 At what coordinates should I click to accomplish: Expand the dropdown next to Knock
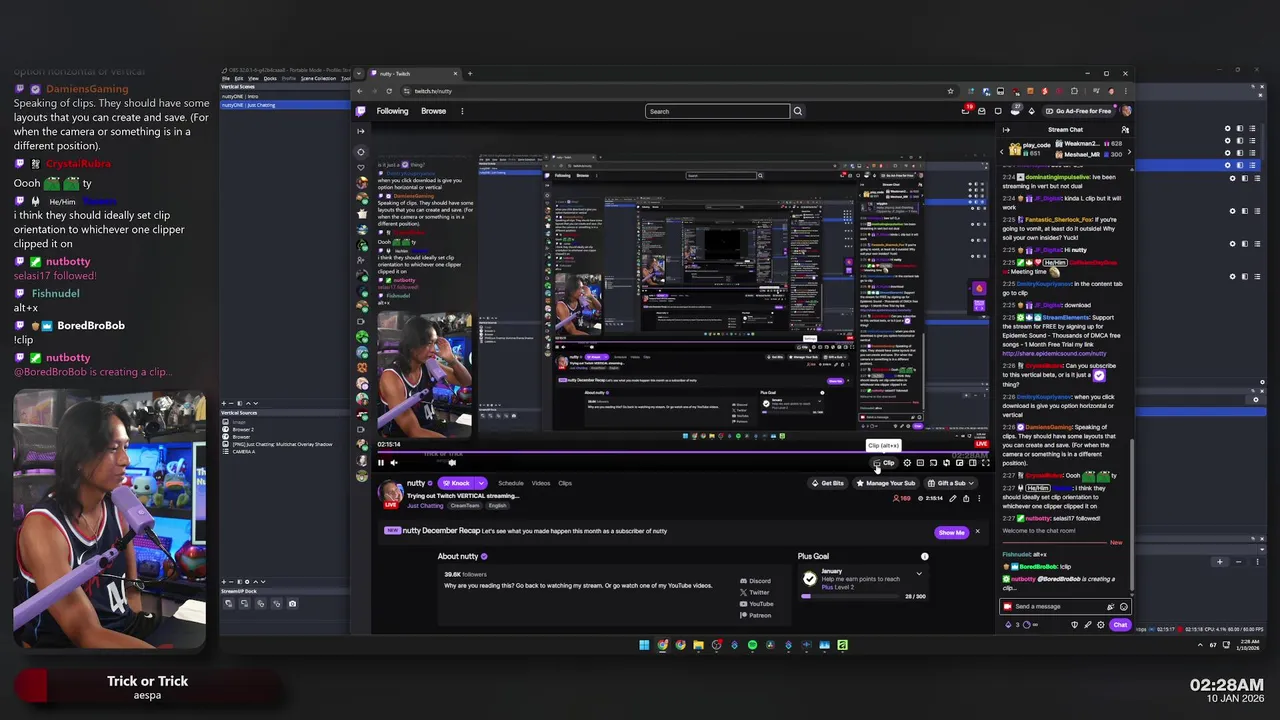[481, 483]
